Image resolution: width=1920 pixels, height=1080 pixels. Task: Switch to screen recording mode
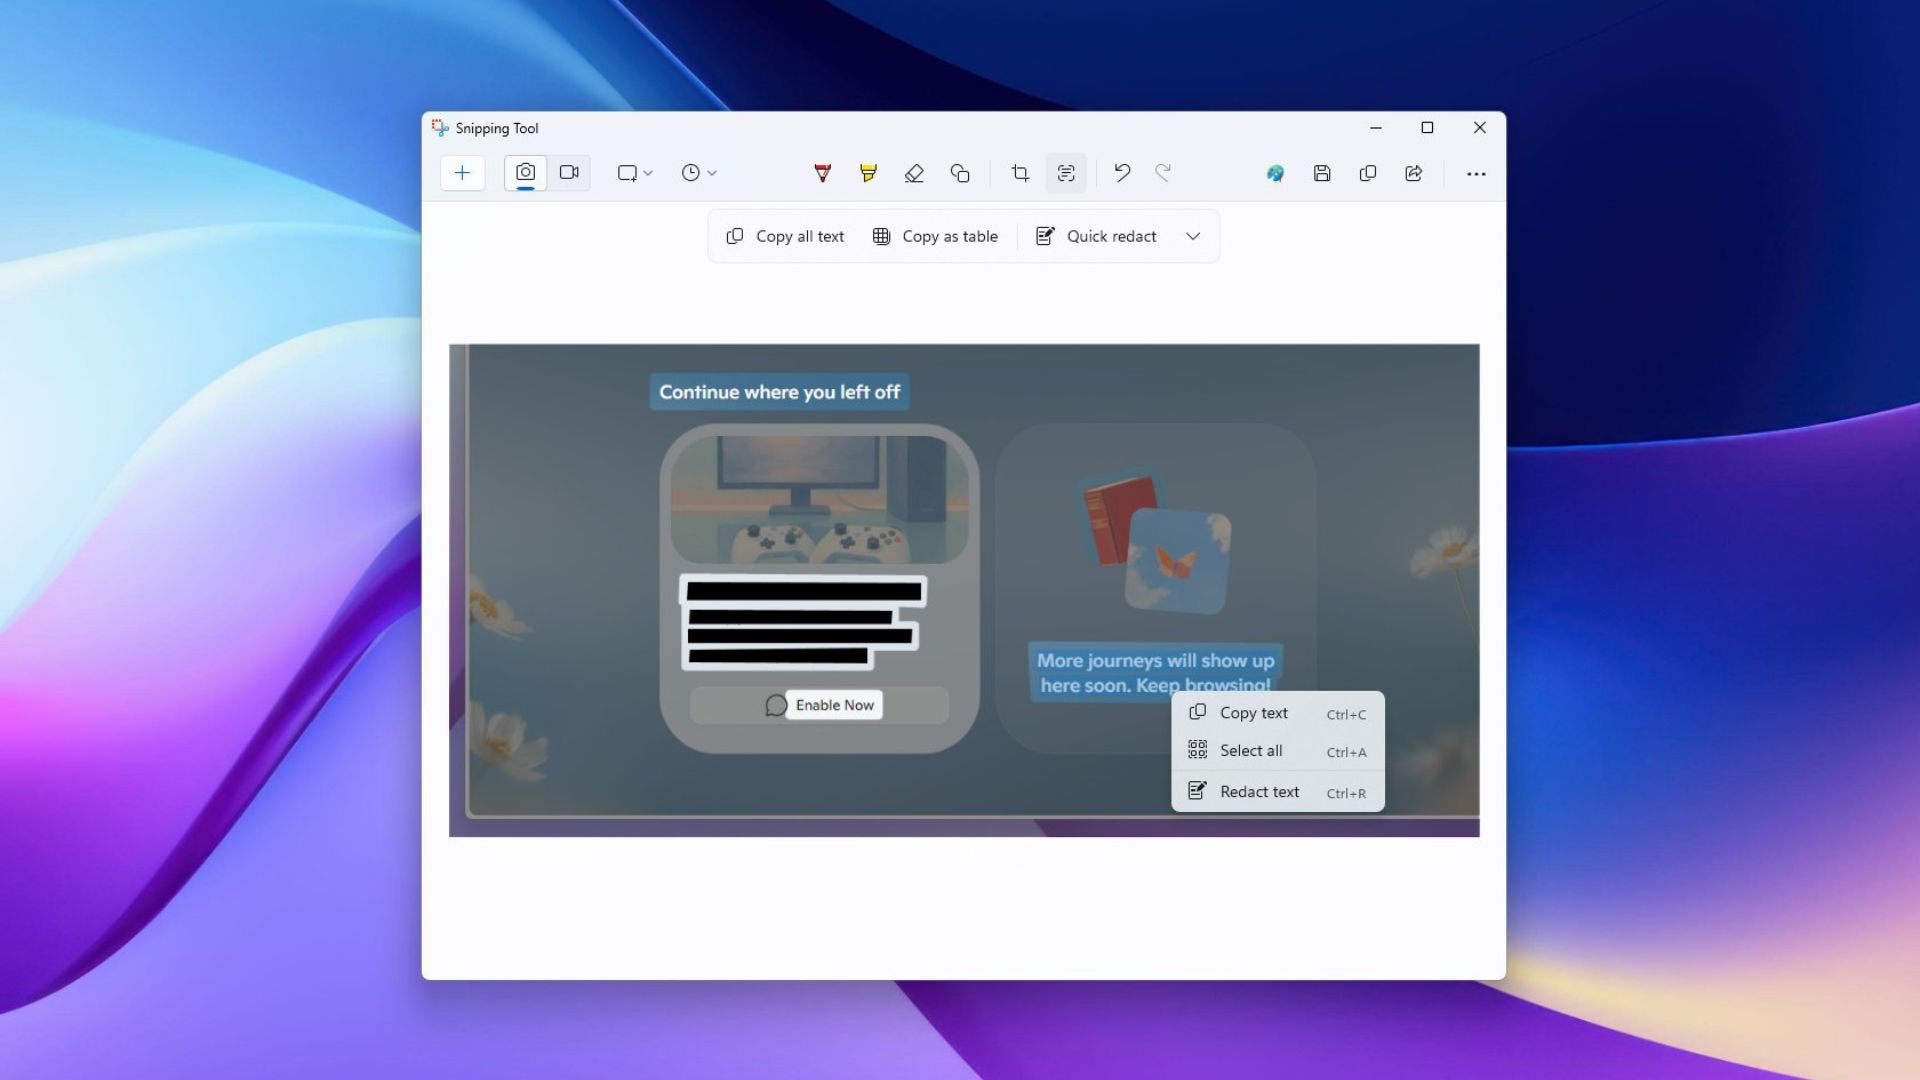coord(569,171)
